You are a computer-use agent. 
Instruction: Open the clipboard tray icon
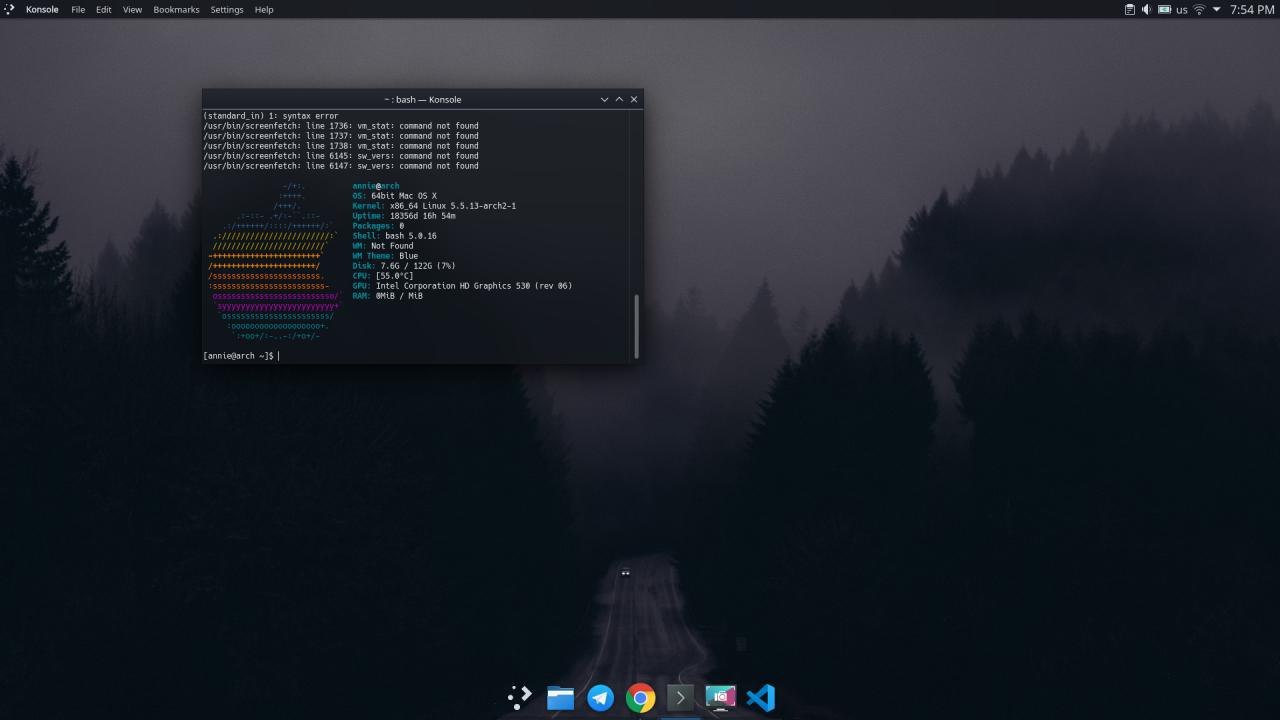point(1130,9)
